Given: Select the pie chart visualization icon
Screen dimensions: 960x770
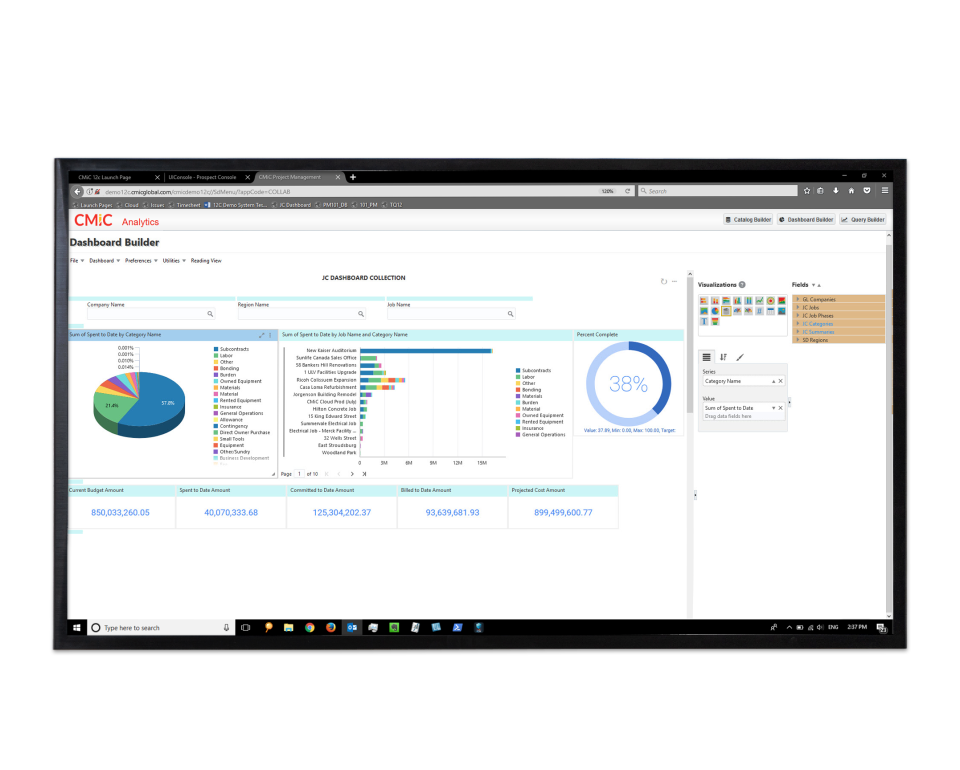Looking at the screenshot, I should [715, 311].
